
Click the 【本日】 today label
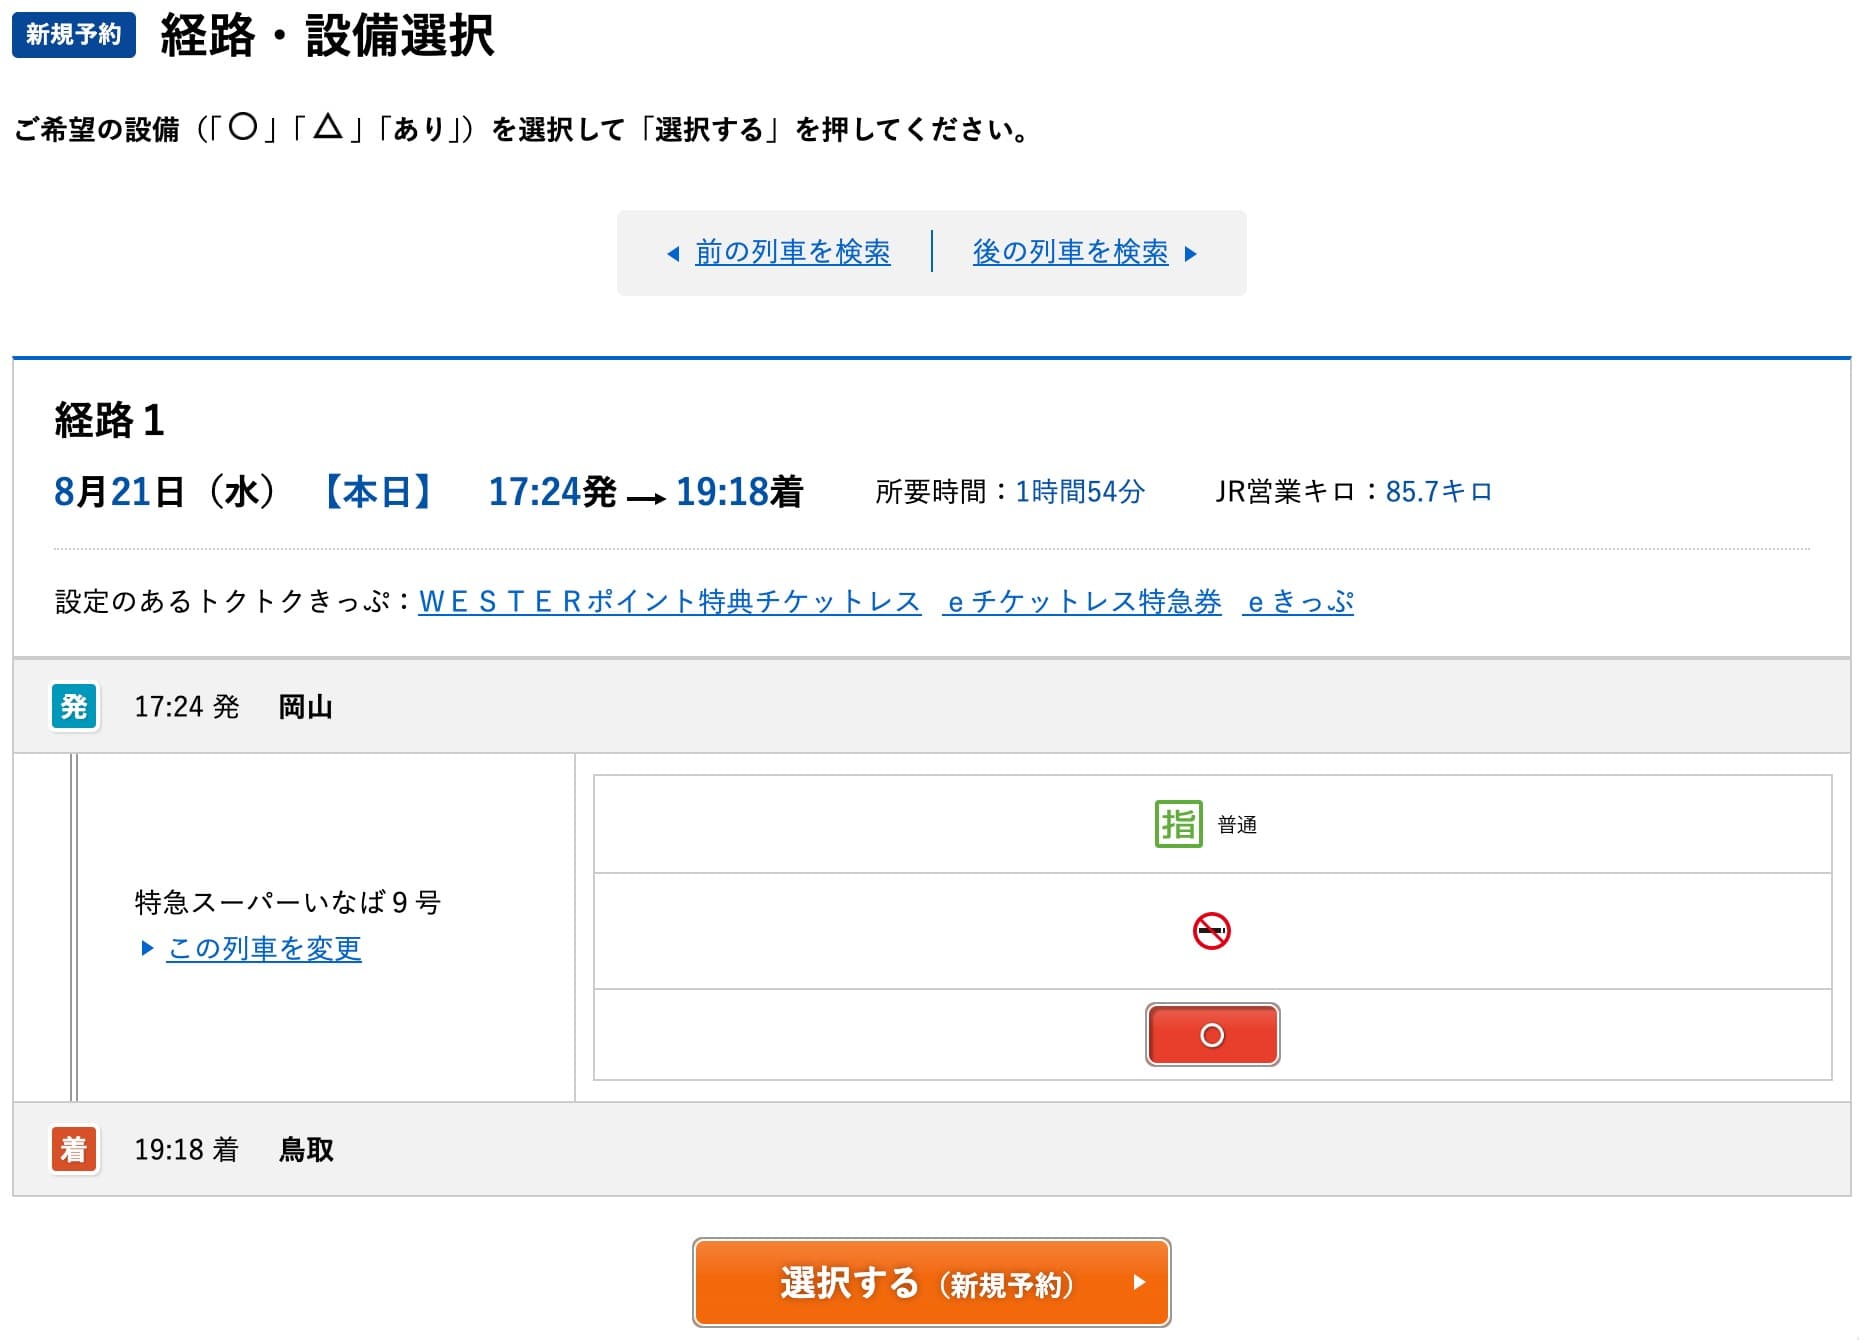pyautogui.click(x=378, y=491)
